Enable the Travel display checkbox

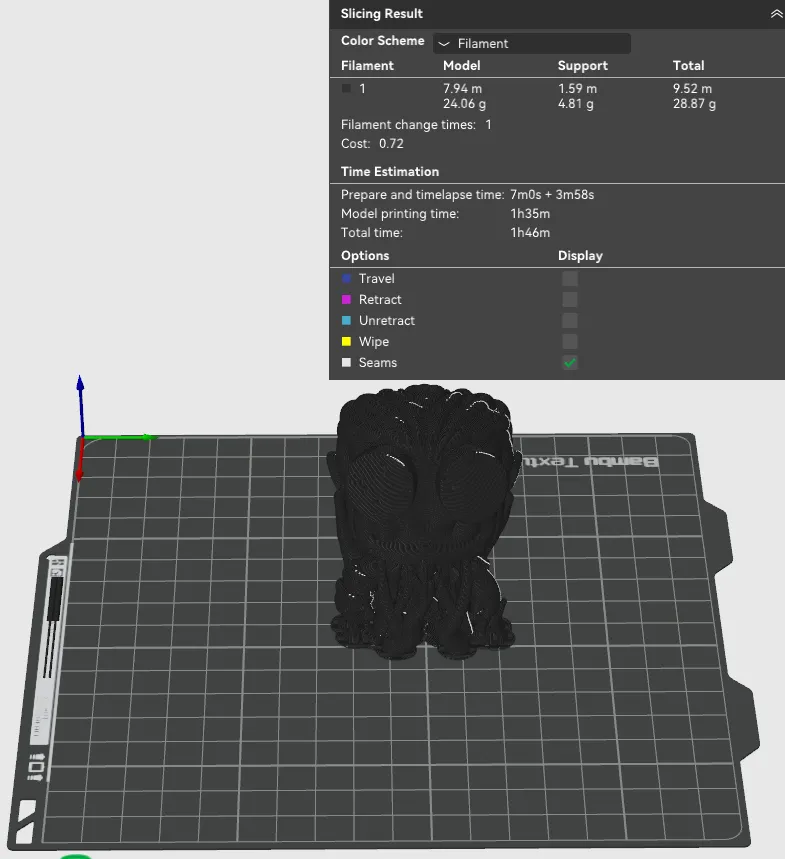point(570,278)
